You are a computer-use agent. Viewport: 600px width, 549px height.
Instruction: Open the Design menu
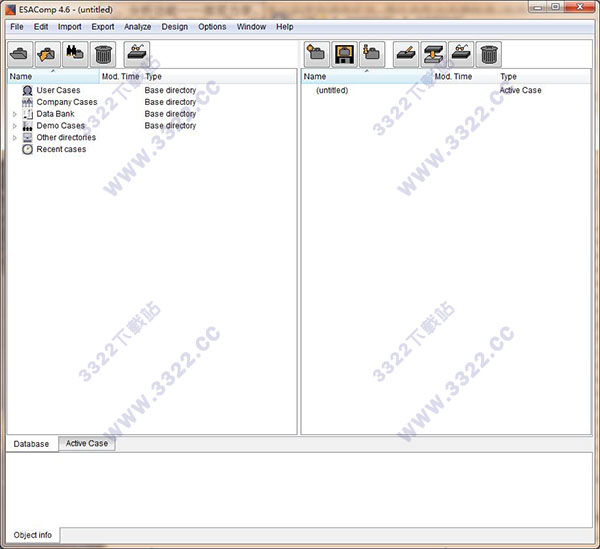click(x=174, y=27)
